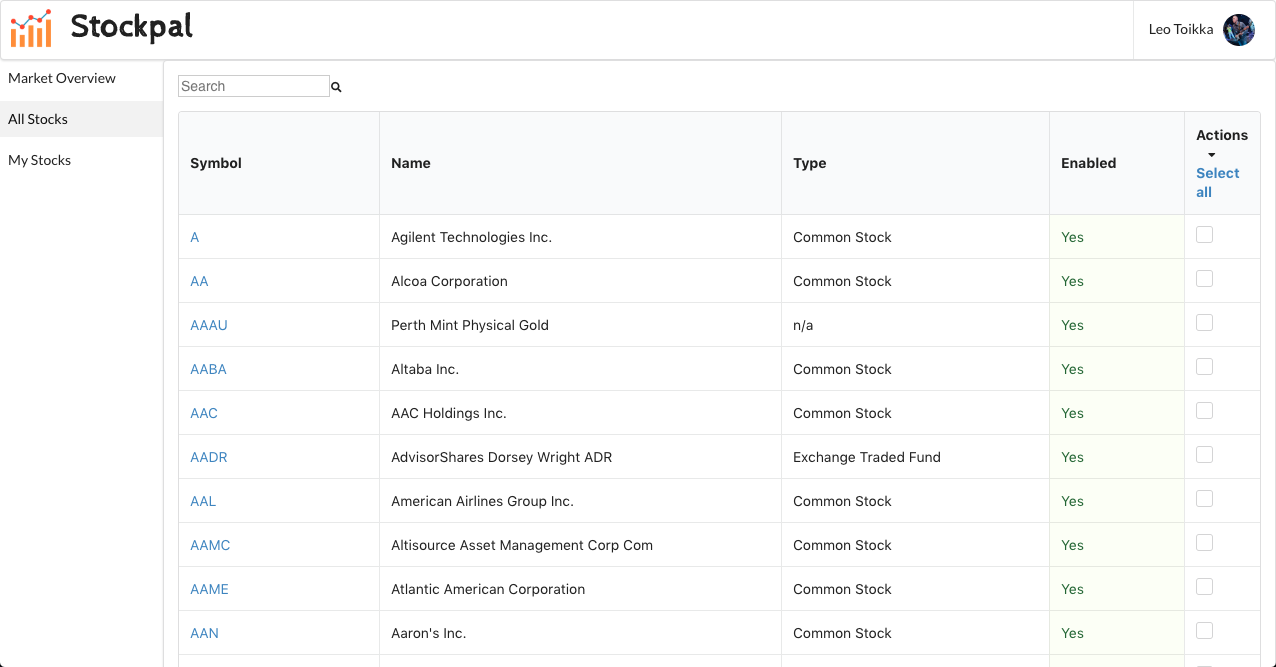Open the AA symbol link
The width and height of the screenshot is (1276, 667).
click(x=199, y=281)
